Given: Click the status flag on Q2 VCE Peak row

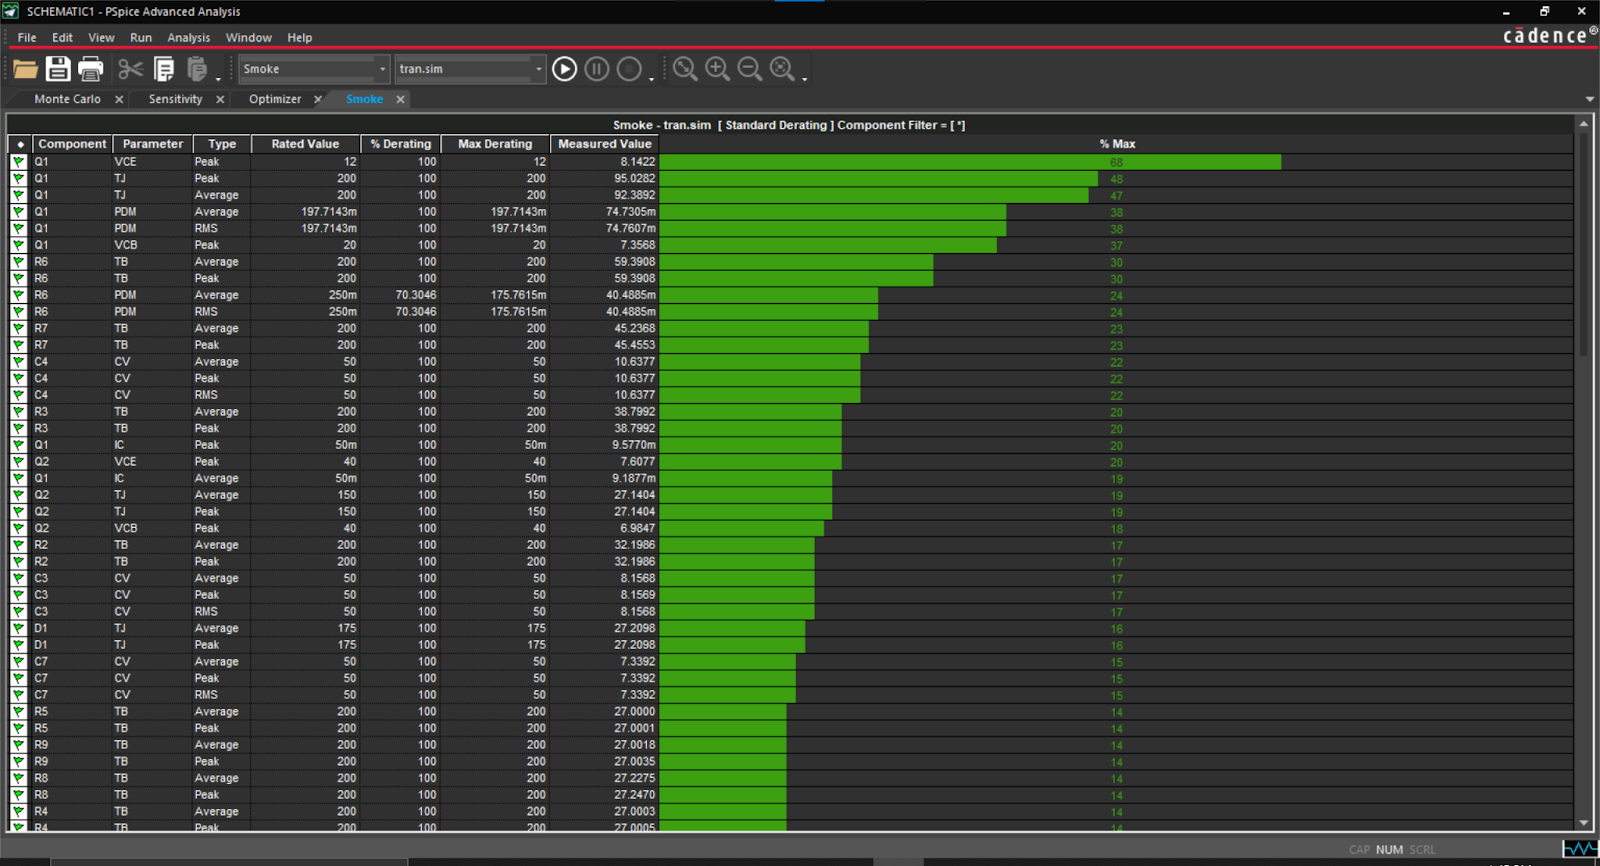Looking at the screenshot, I should click(19, 461).
